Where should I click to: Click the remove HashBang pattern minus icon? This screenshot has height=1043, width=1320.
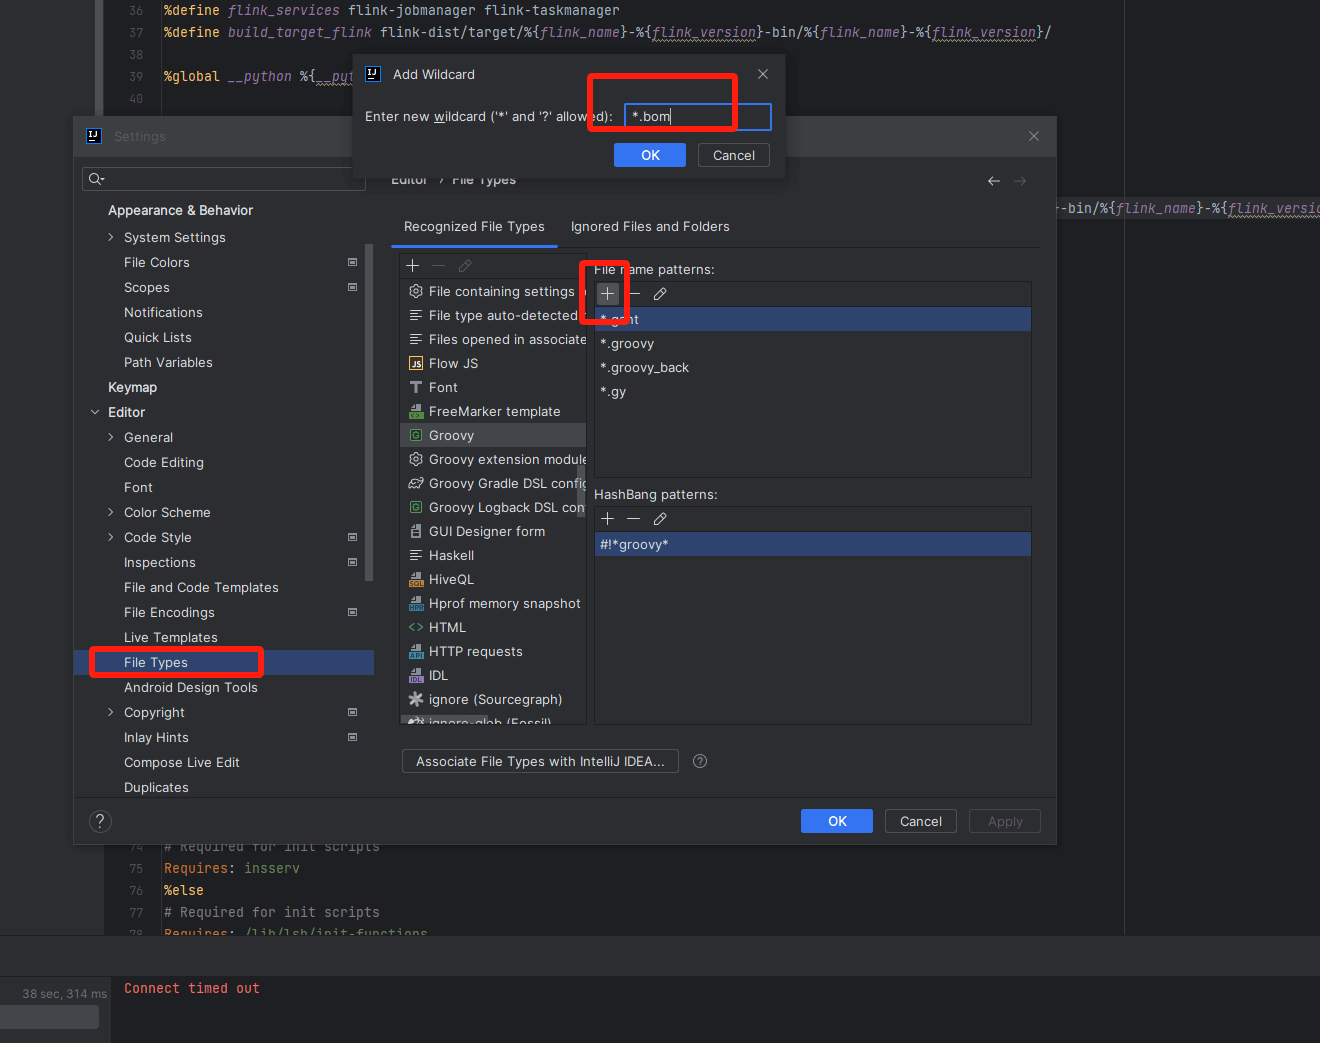click(633, 519)
